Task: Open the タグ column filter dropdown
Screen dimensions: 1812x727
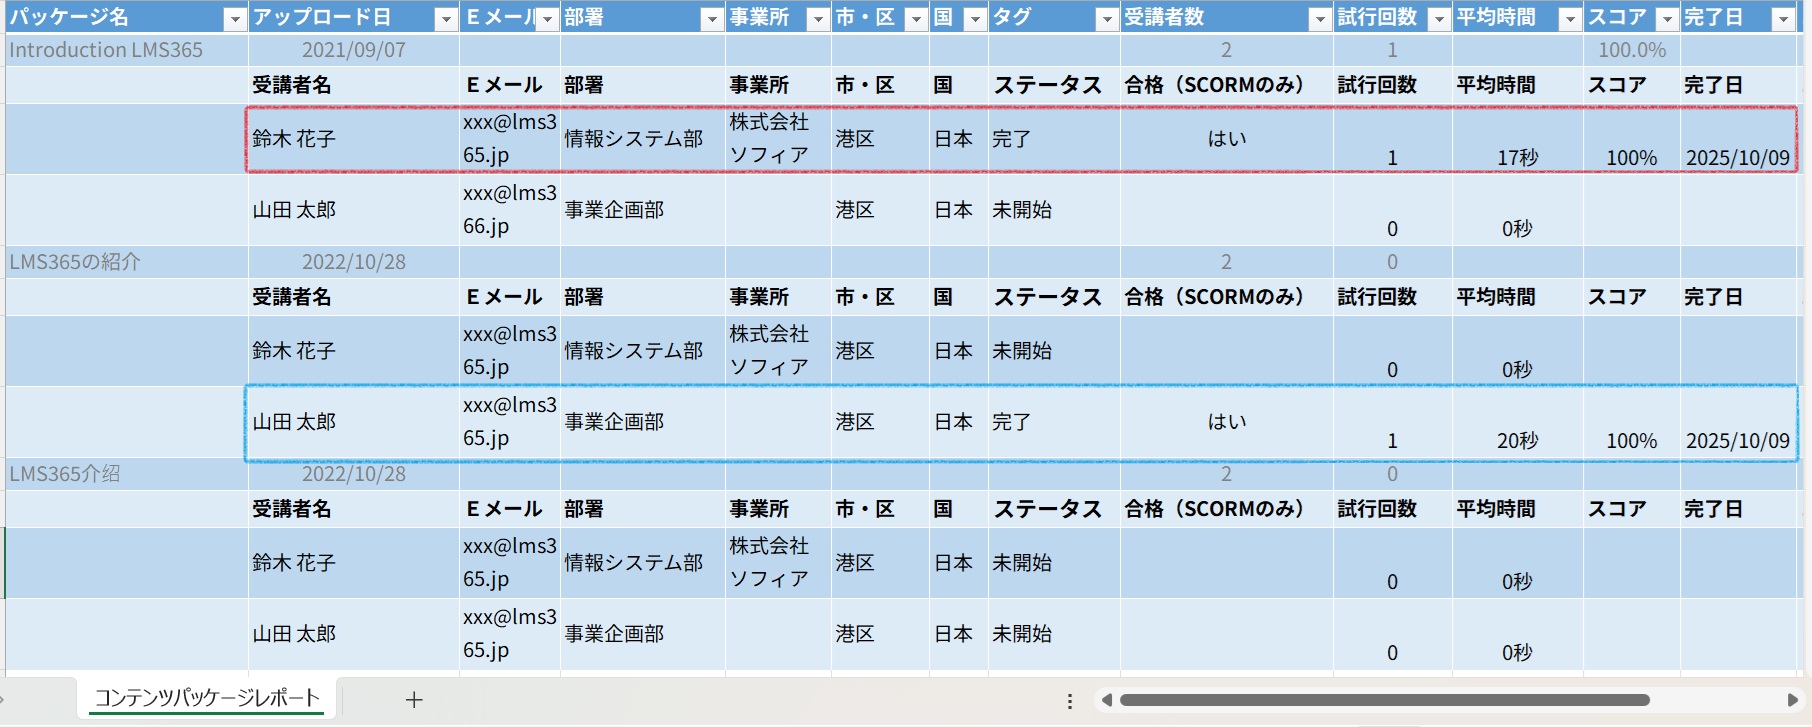Action: coord(1106,19)
